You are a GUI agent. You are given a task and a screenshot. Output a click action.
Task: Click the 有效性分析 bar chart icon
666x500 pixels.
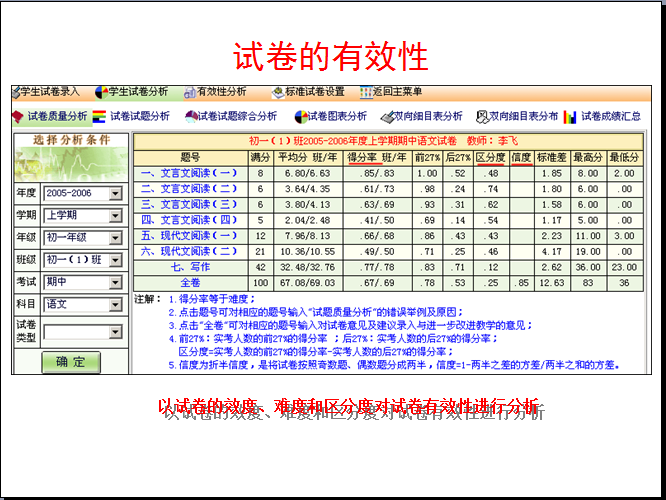tap(190, 92)
